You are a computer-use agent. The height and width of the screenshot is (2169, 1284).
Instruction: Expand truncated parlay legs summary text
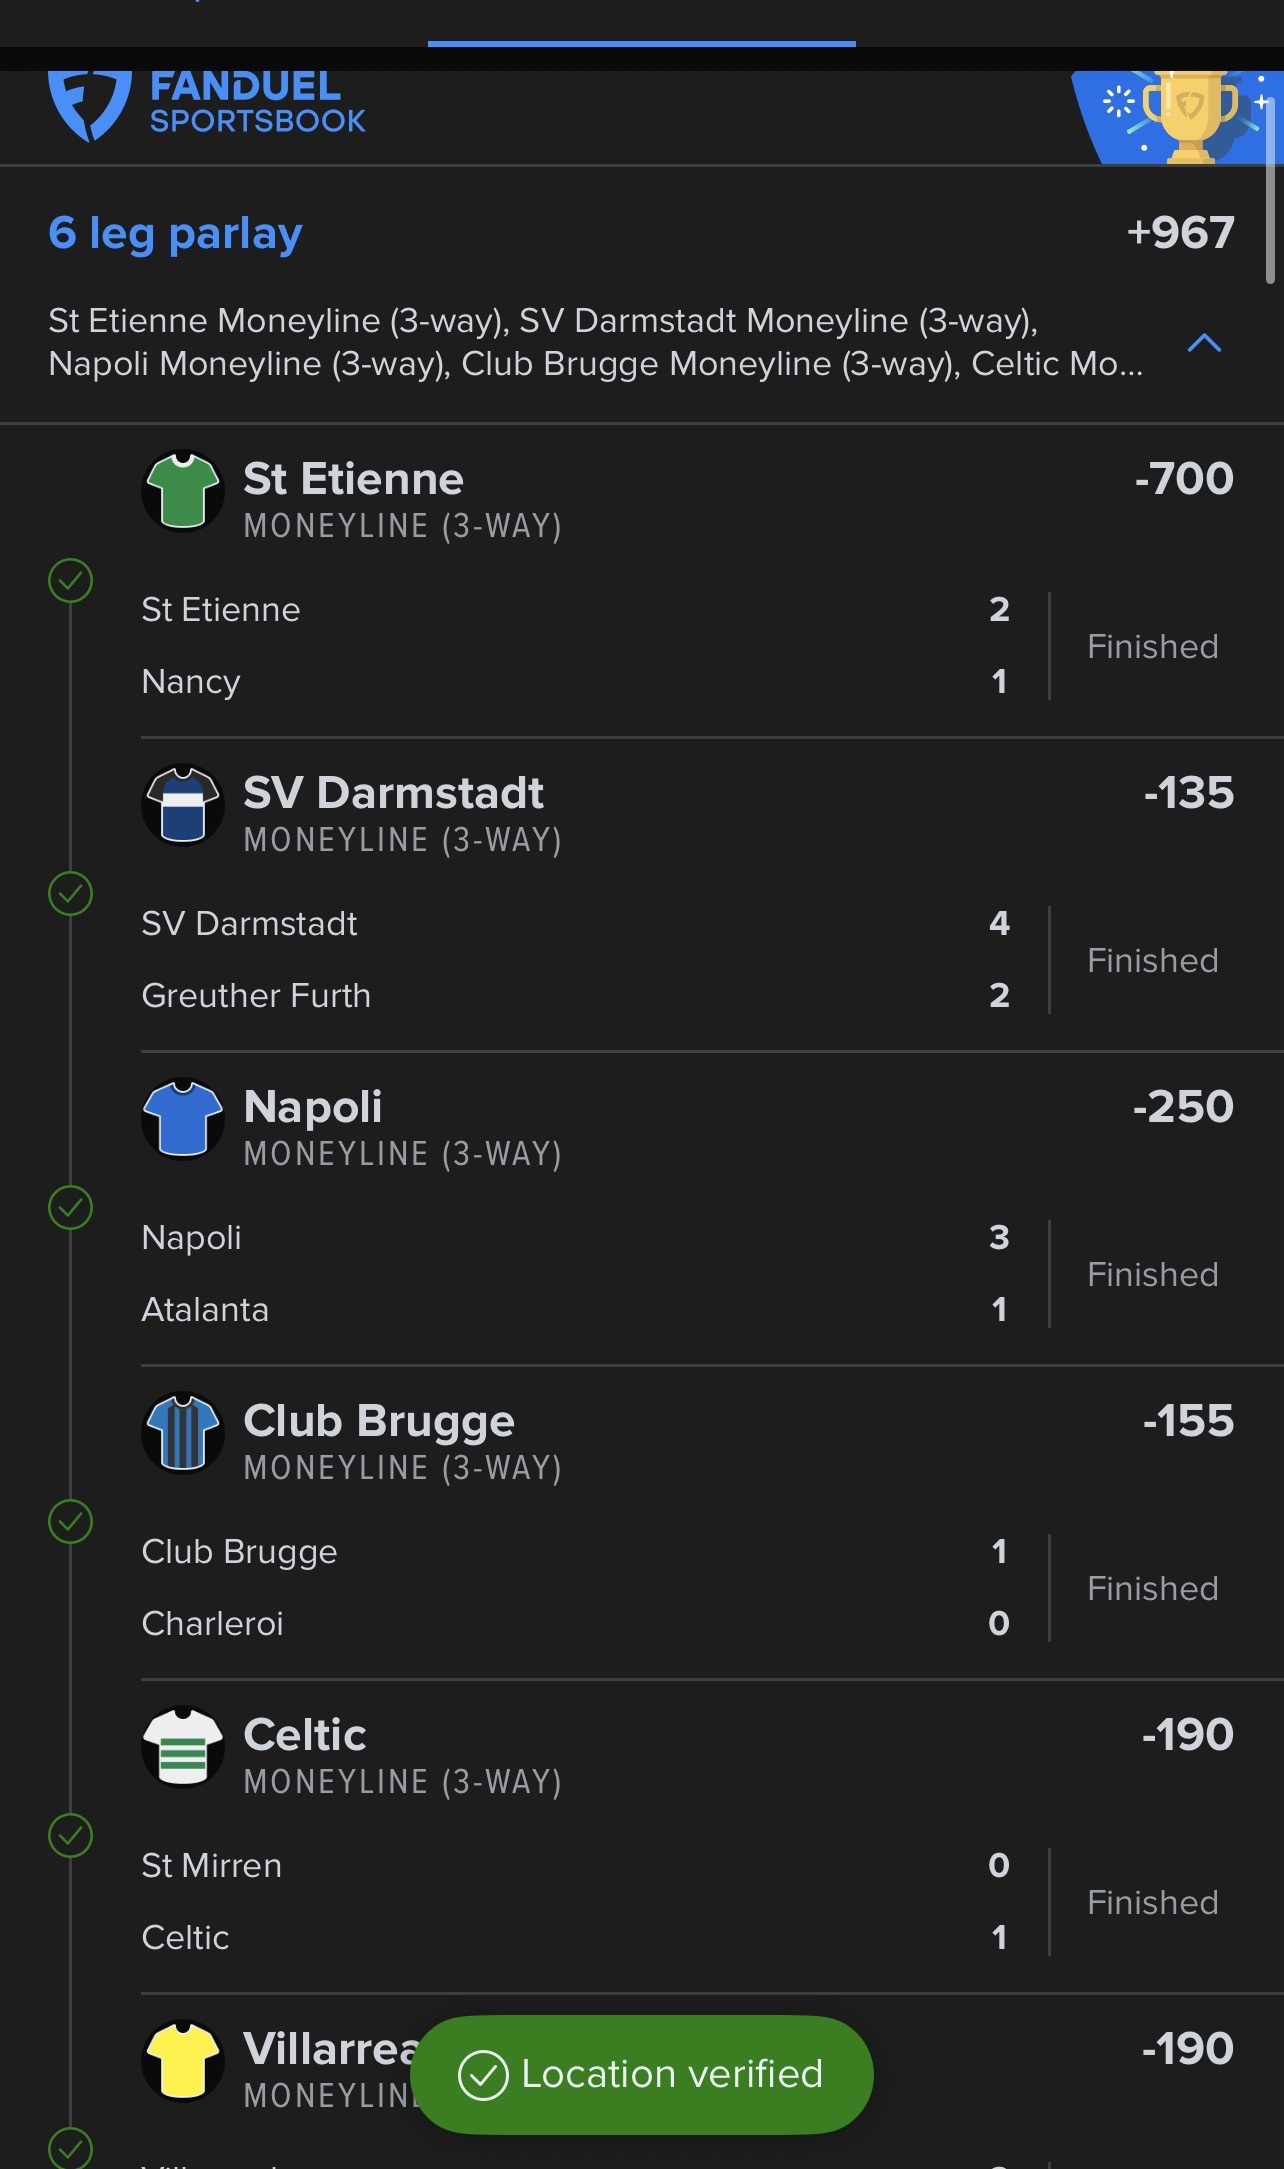click(594, 342)
